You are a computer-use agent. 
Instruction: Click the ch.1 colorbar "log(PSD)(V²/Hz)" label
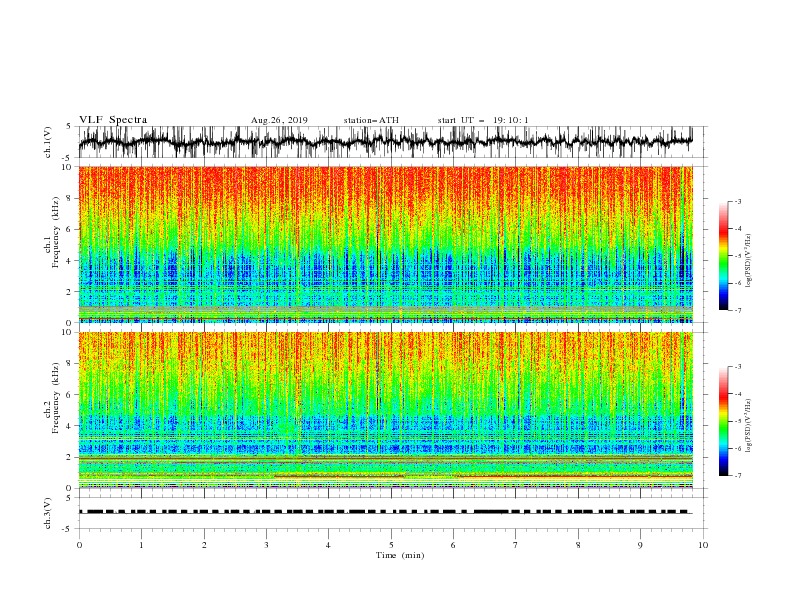click(x=749, y=261)
